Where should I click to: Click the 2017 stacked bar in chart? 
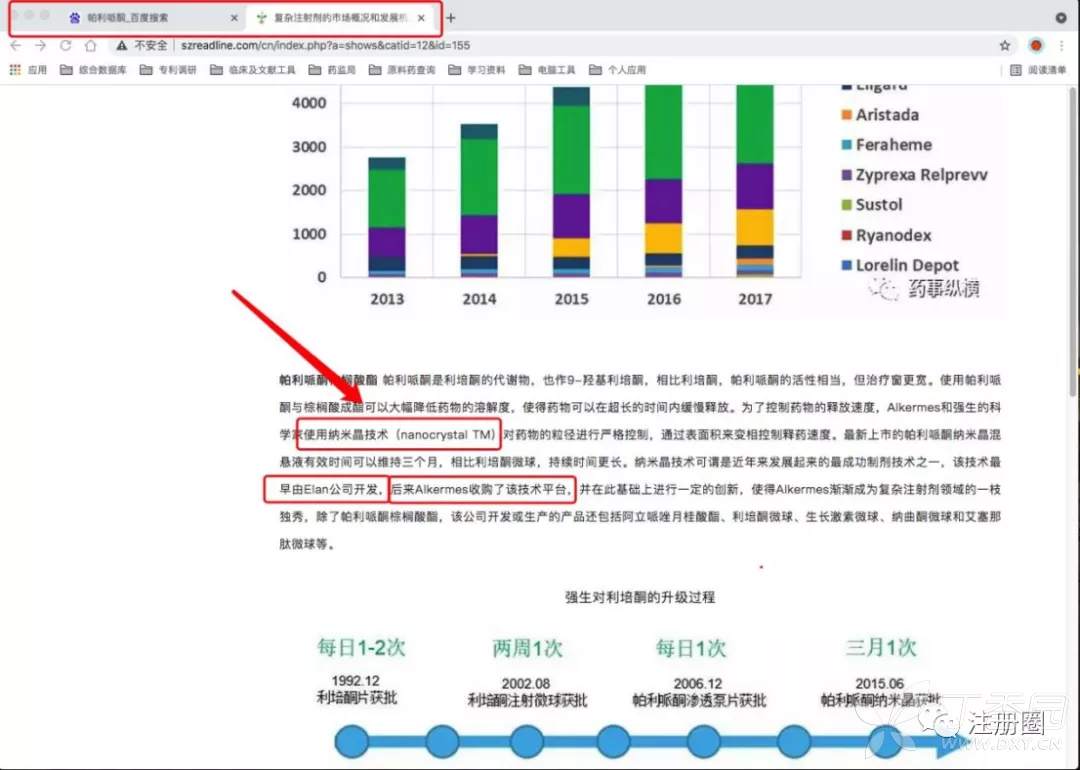click(755, 180)
